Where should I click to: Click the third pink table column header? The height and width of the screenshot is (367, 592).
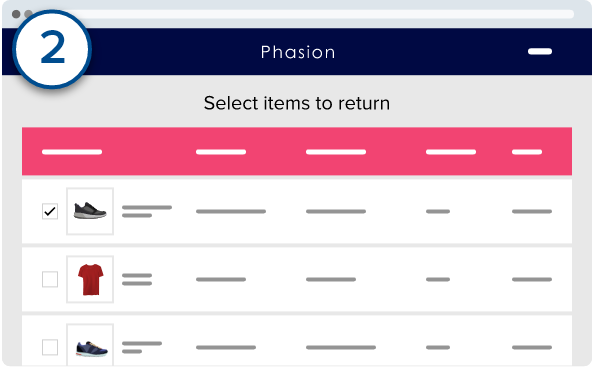pyautogui.click(x=336, y=152)
